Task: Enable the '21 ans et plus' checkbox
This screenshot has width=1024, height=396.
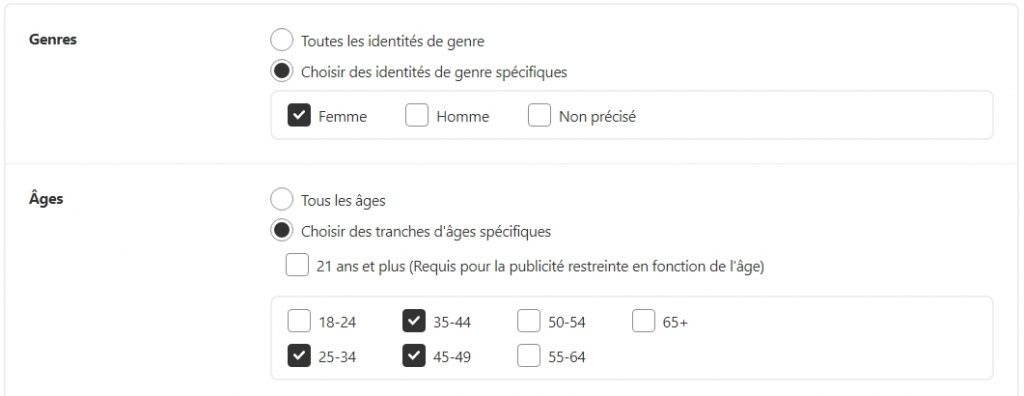Action: (x=297, y=266)
